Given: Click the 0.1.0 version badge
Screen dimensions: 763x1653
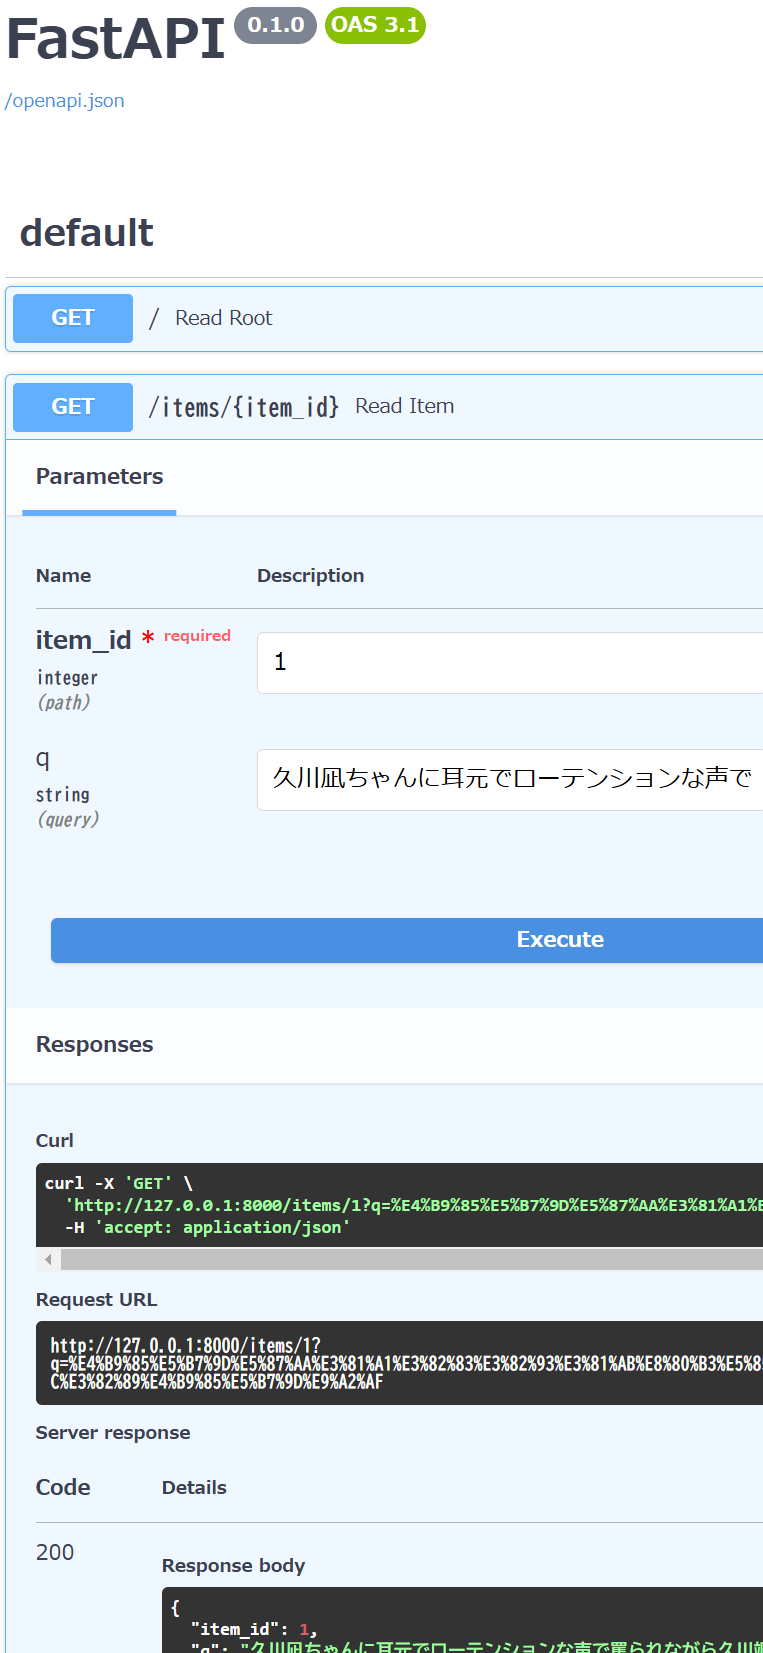Looking at the screenshot, I should 275,25.
